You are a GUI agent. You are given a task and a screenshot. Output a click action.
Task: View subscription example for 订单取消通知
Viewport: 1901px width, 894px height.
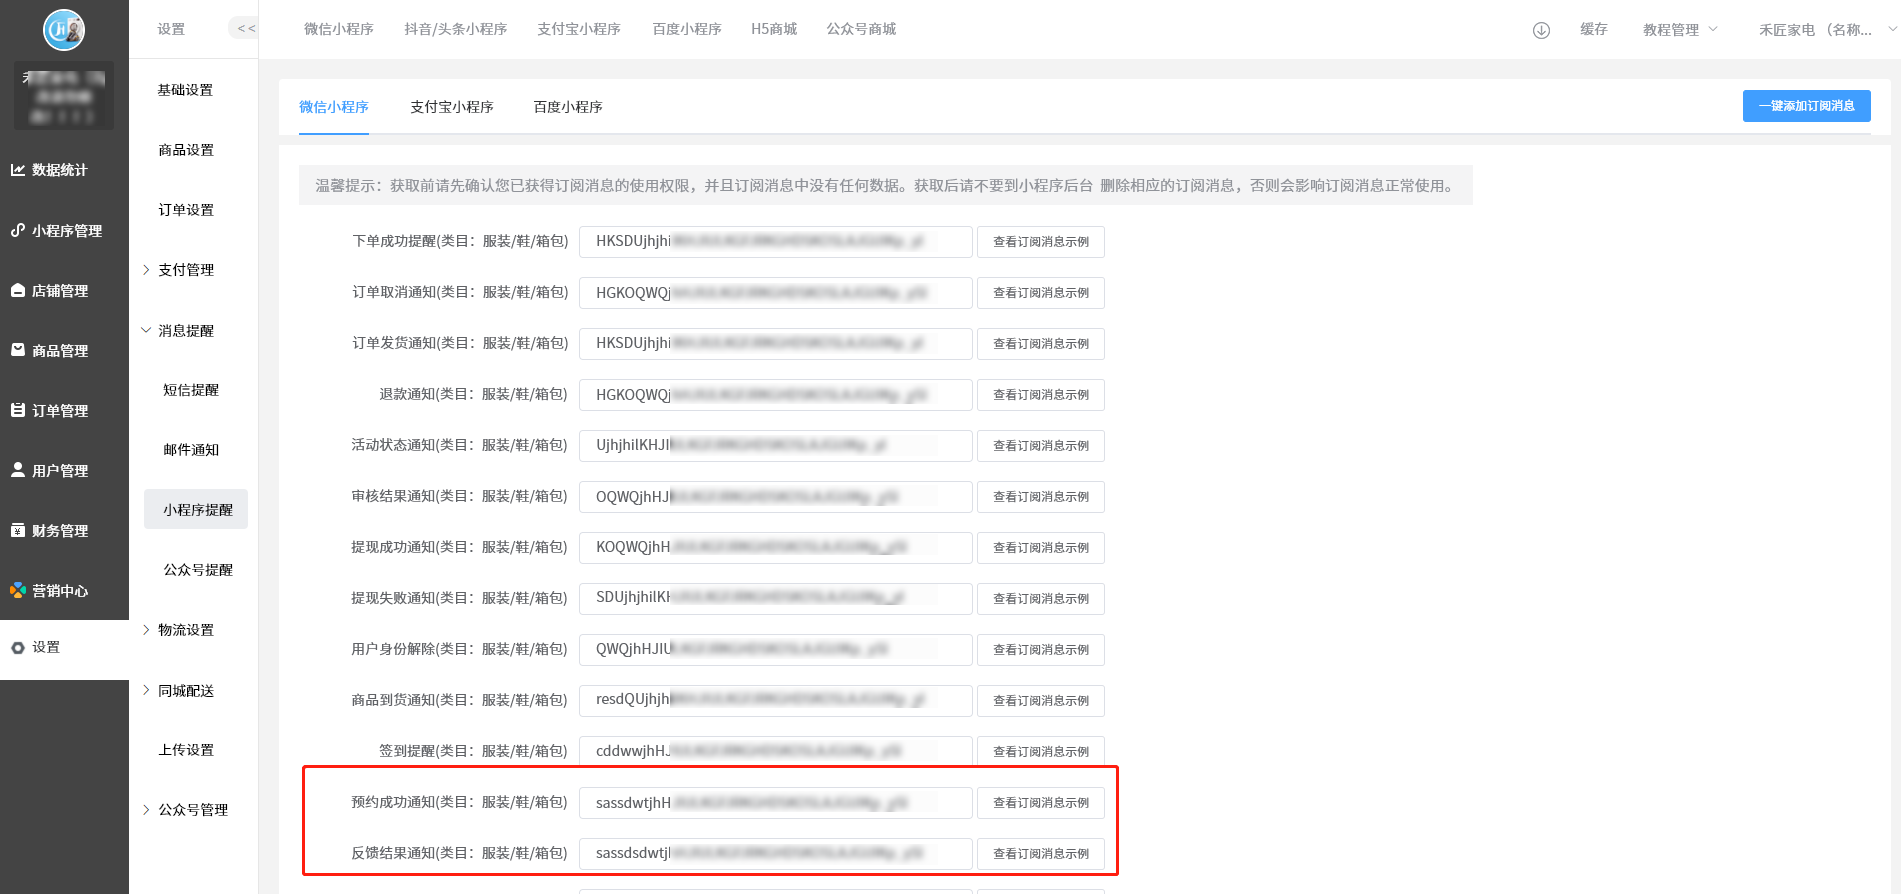click(1041, 293)
